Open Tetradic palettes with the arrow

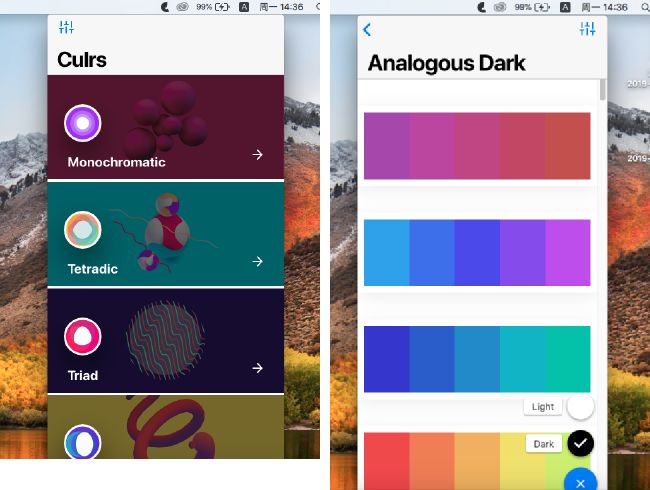[x=257, y=262]
